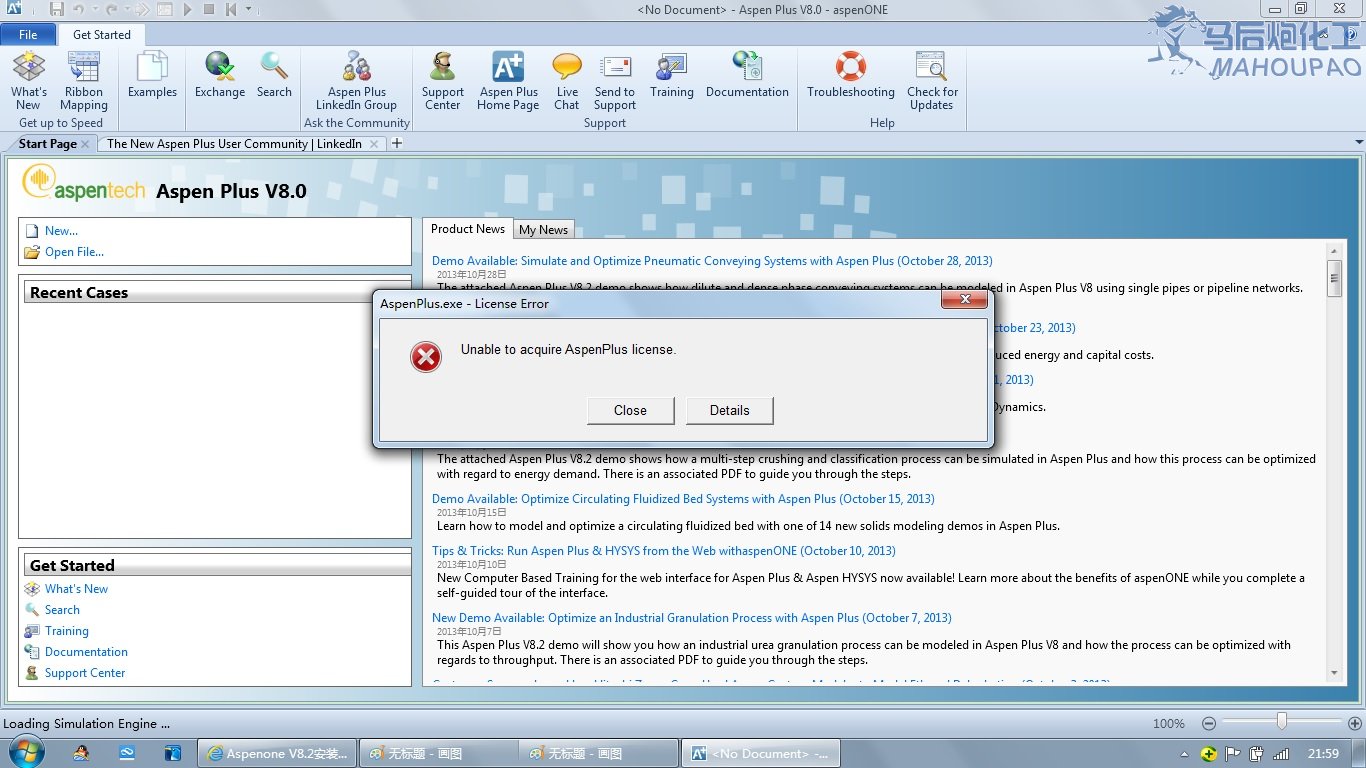Open the Training link under Get Started
The width and height of the screenshot is (1366, 768).
[x=67, y=631]
